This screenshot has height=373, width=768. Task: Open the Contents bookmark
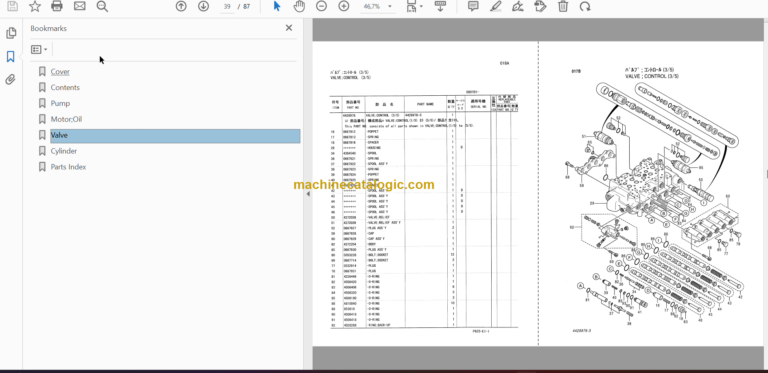click(x=65, y=88)
